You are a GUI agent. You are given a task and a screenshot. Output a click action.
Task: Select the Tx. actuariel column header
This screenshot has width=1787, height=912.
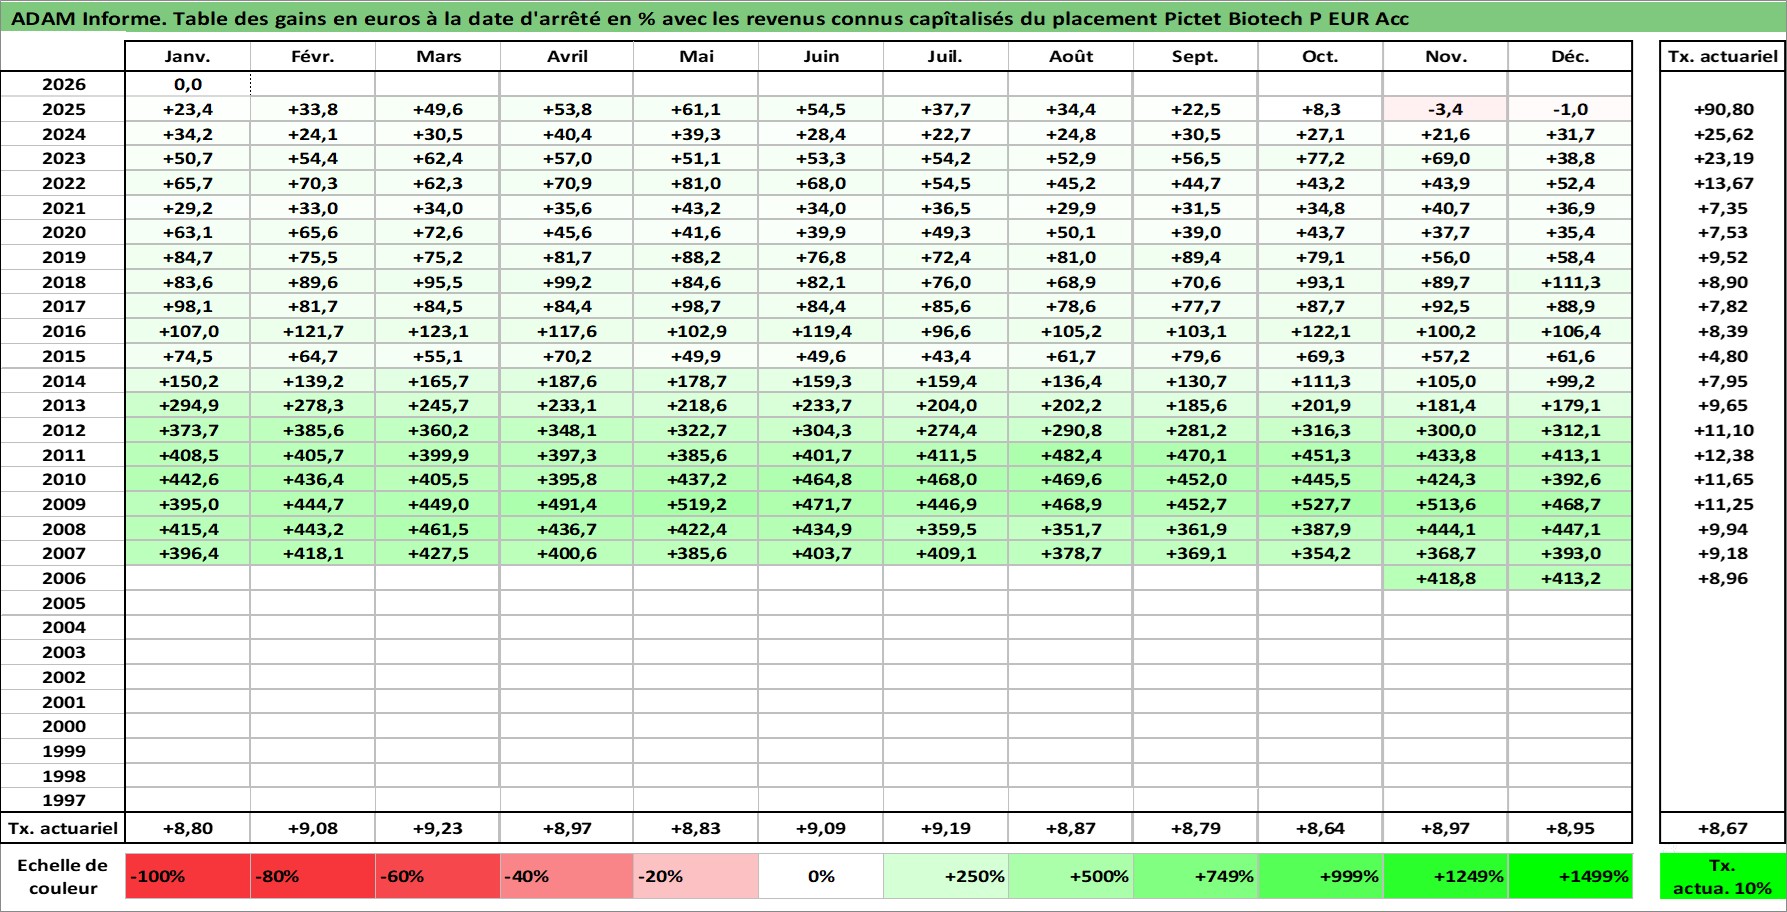1722,56
